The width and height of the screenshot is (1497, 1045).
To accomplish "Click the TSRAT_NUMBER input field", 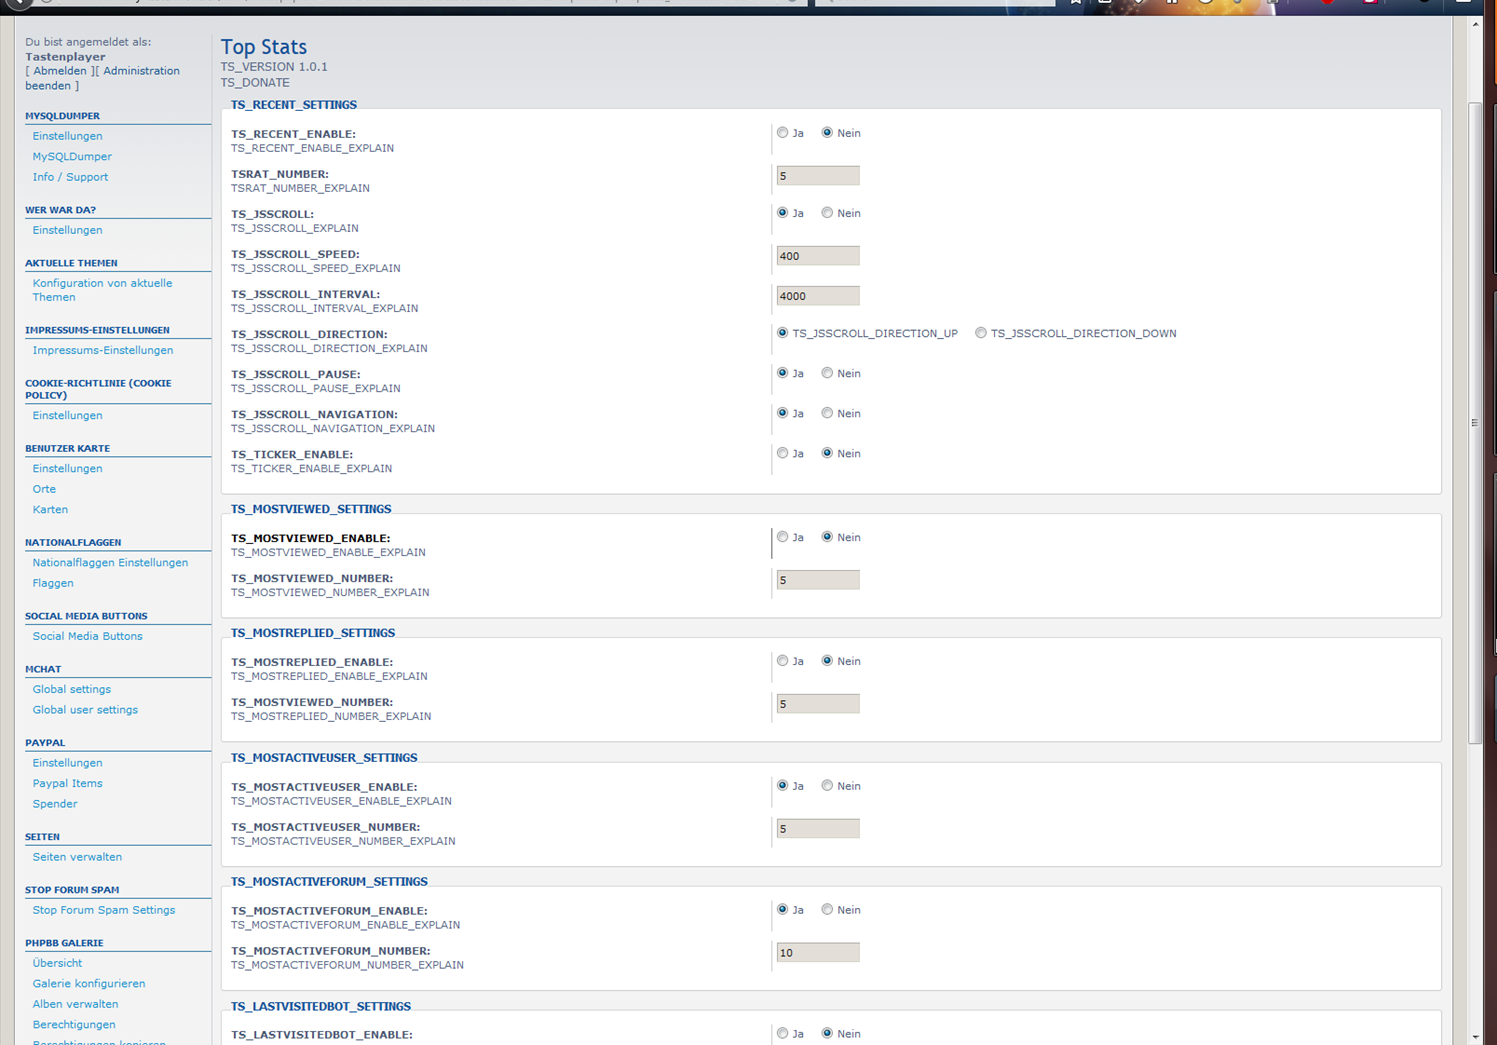I will tap(817, 176).
